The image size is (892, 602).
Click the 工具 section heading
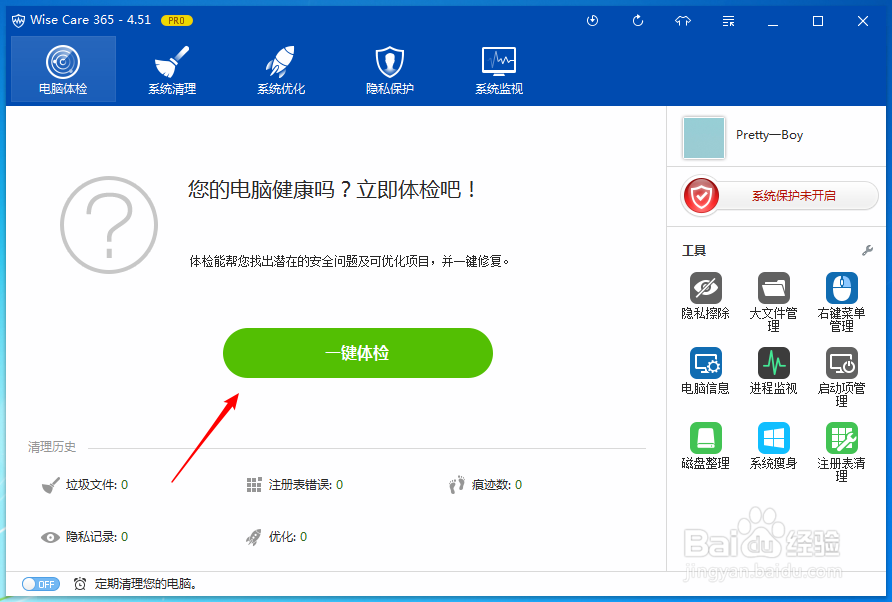coord(693,250)
